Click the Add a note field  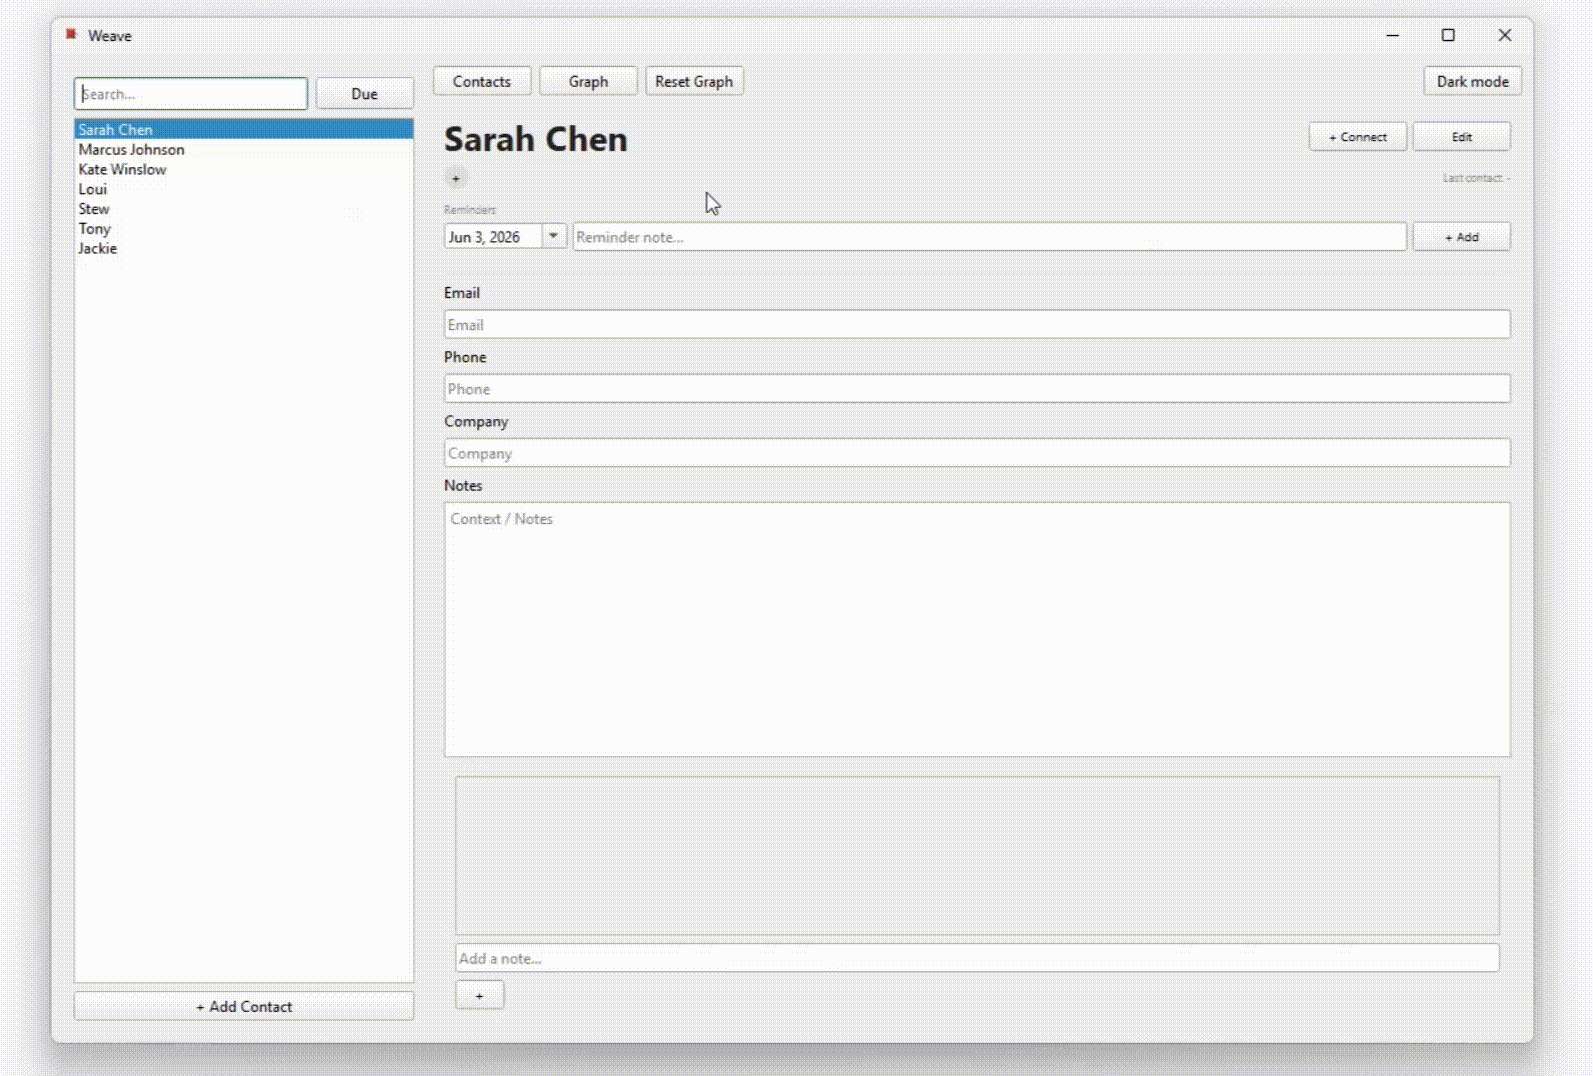point(977,958)
